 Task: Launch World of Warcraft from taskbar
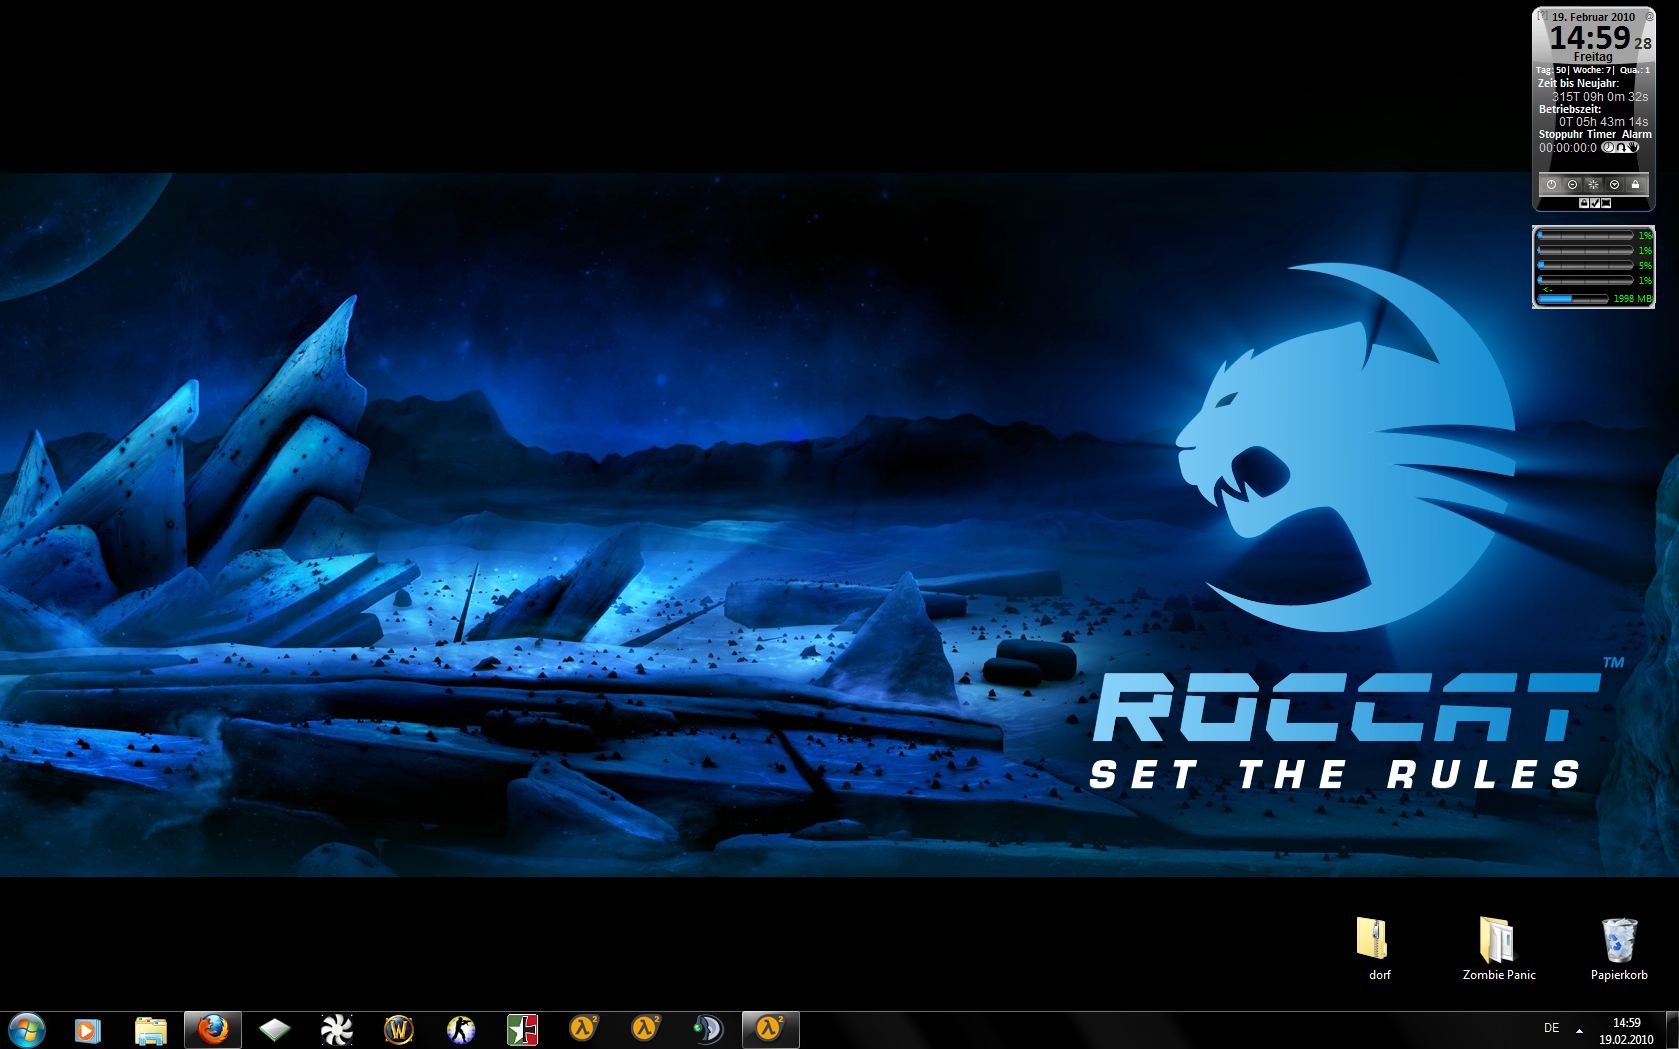[x=399, y=1029]
